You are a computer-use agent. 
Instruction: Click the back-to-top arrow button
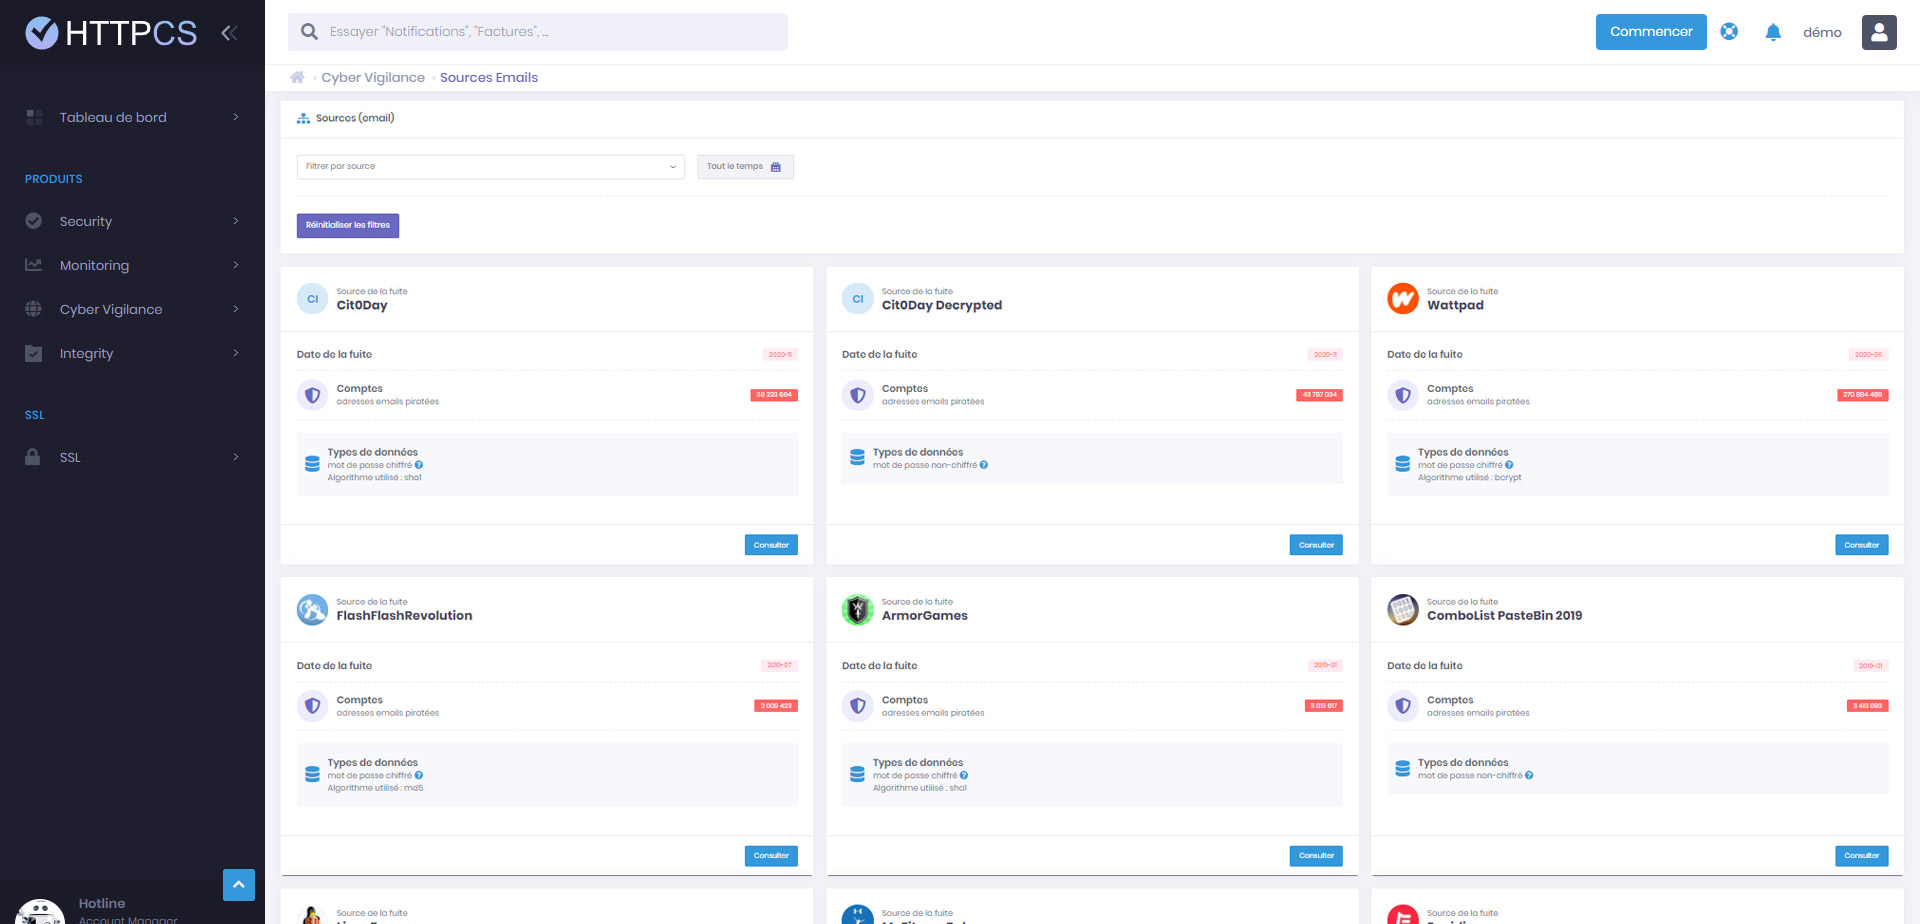pos(239,885)
